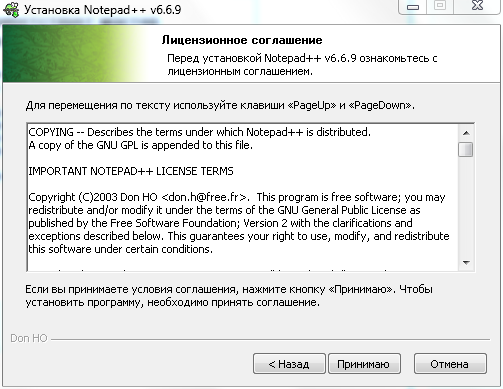Go back with the Назад button
The image size is (503, 389).
pyautogui.click(x=289, y=364)
